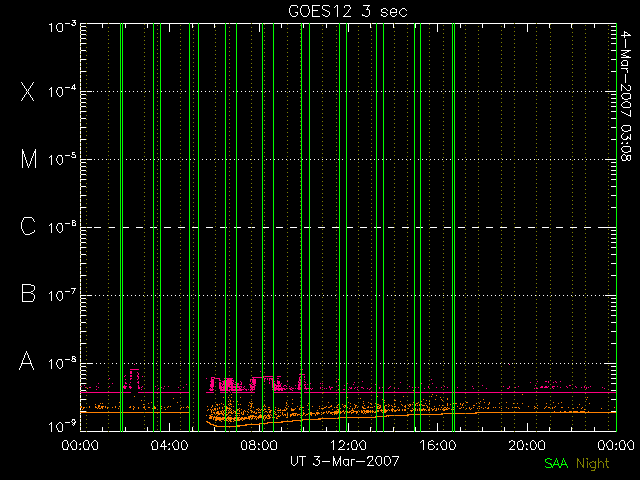Click the 16:00 time axis label

point(438,445)
